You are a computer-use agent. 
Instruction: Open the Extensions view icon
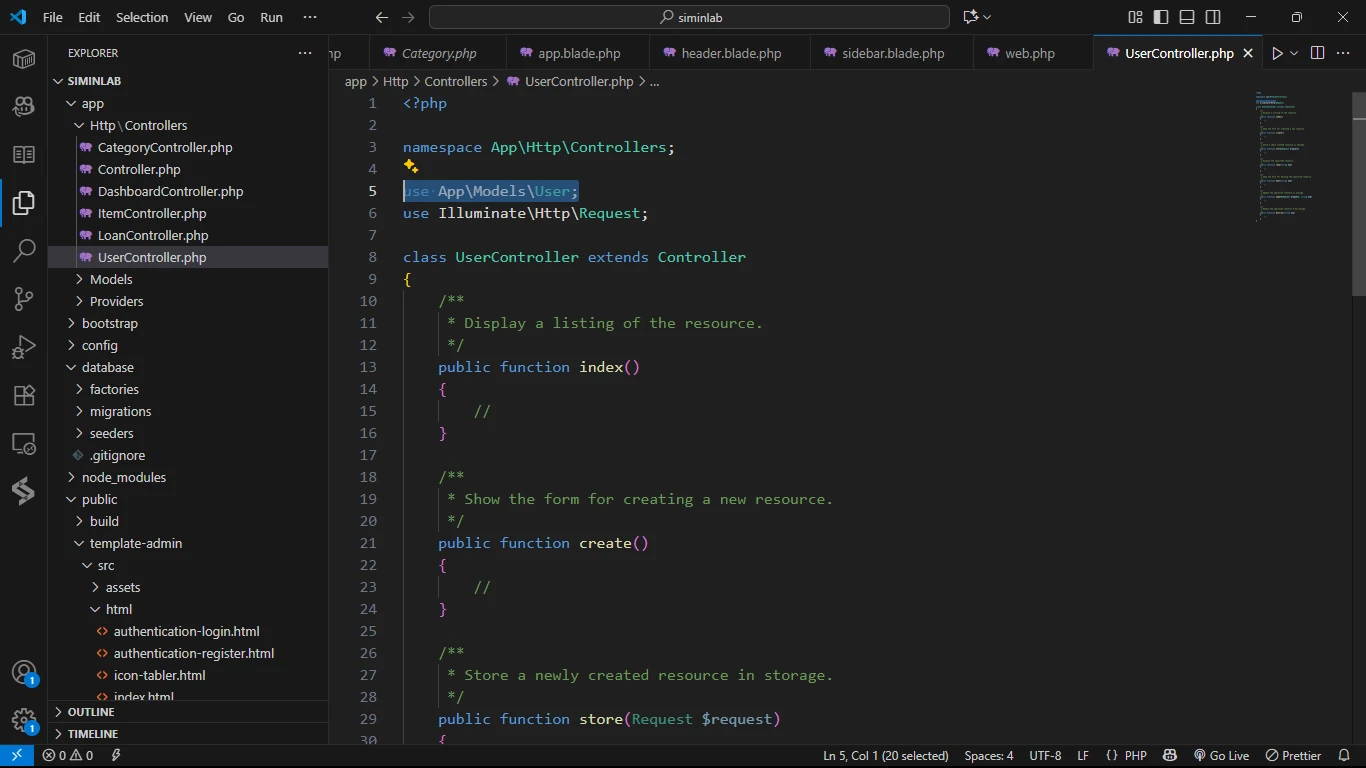coord(24,395)
